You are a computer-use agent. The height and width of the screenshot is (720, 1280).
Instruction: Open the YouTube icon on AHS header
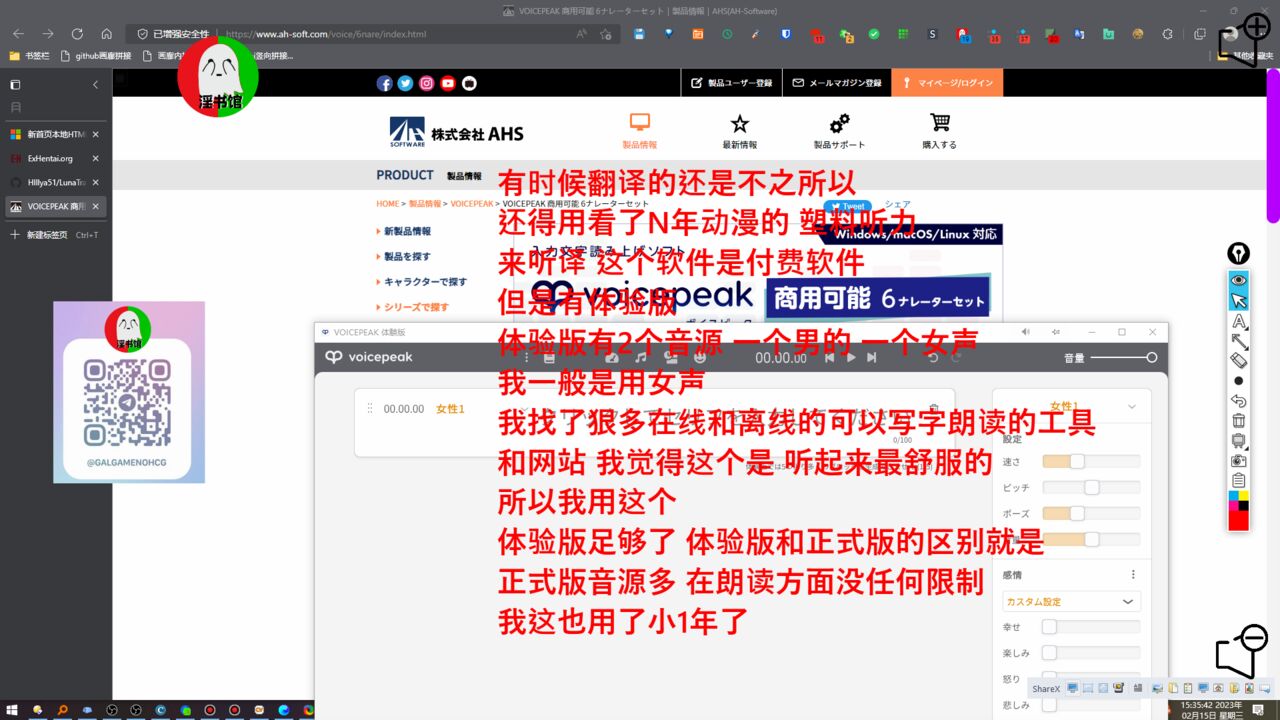(x=448, y=83)
